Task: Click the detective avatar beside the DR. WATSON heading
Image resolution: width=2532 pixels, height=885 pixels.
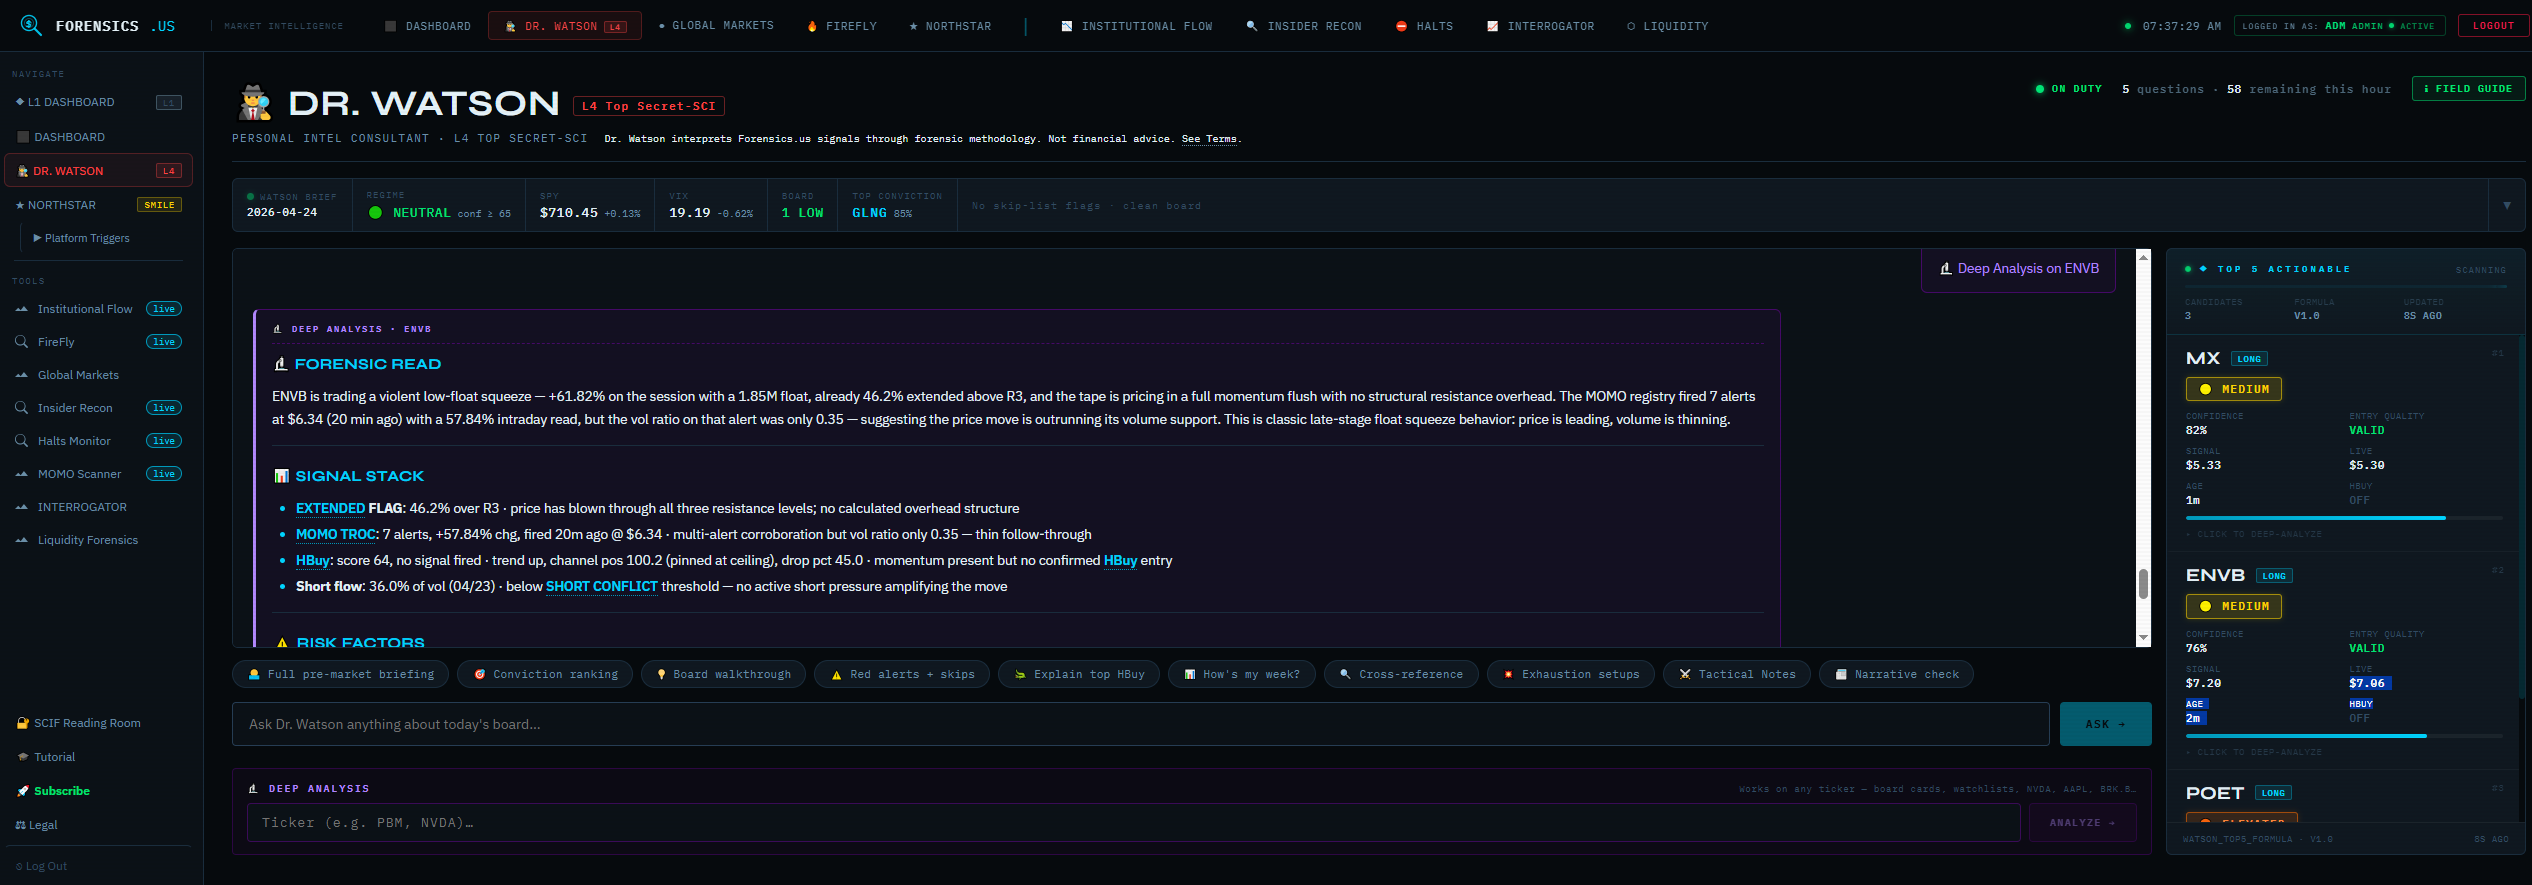Action: [x=255, y=103]
